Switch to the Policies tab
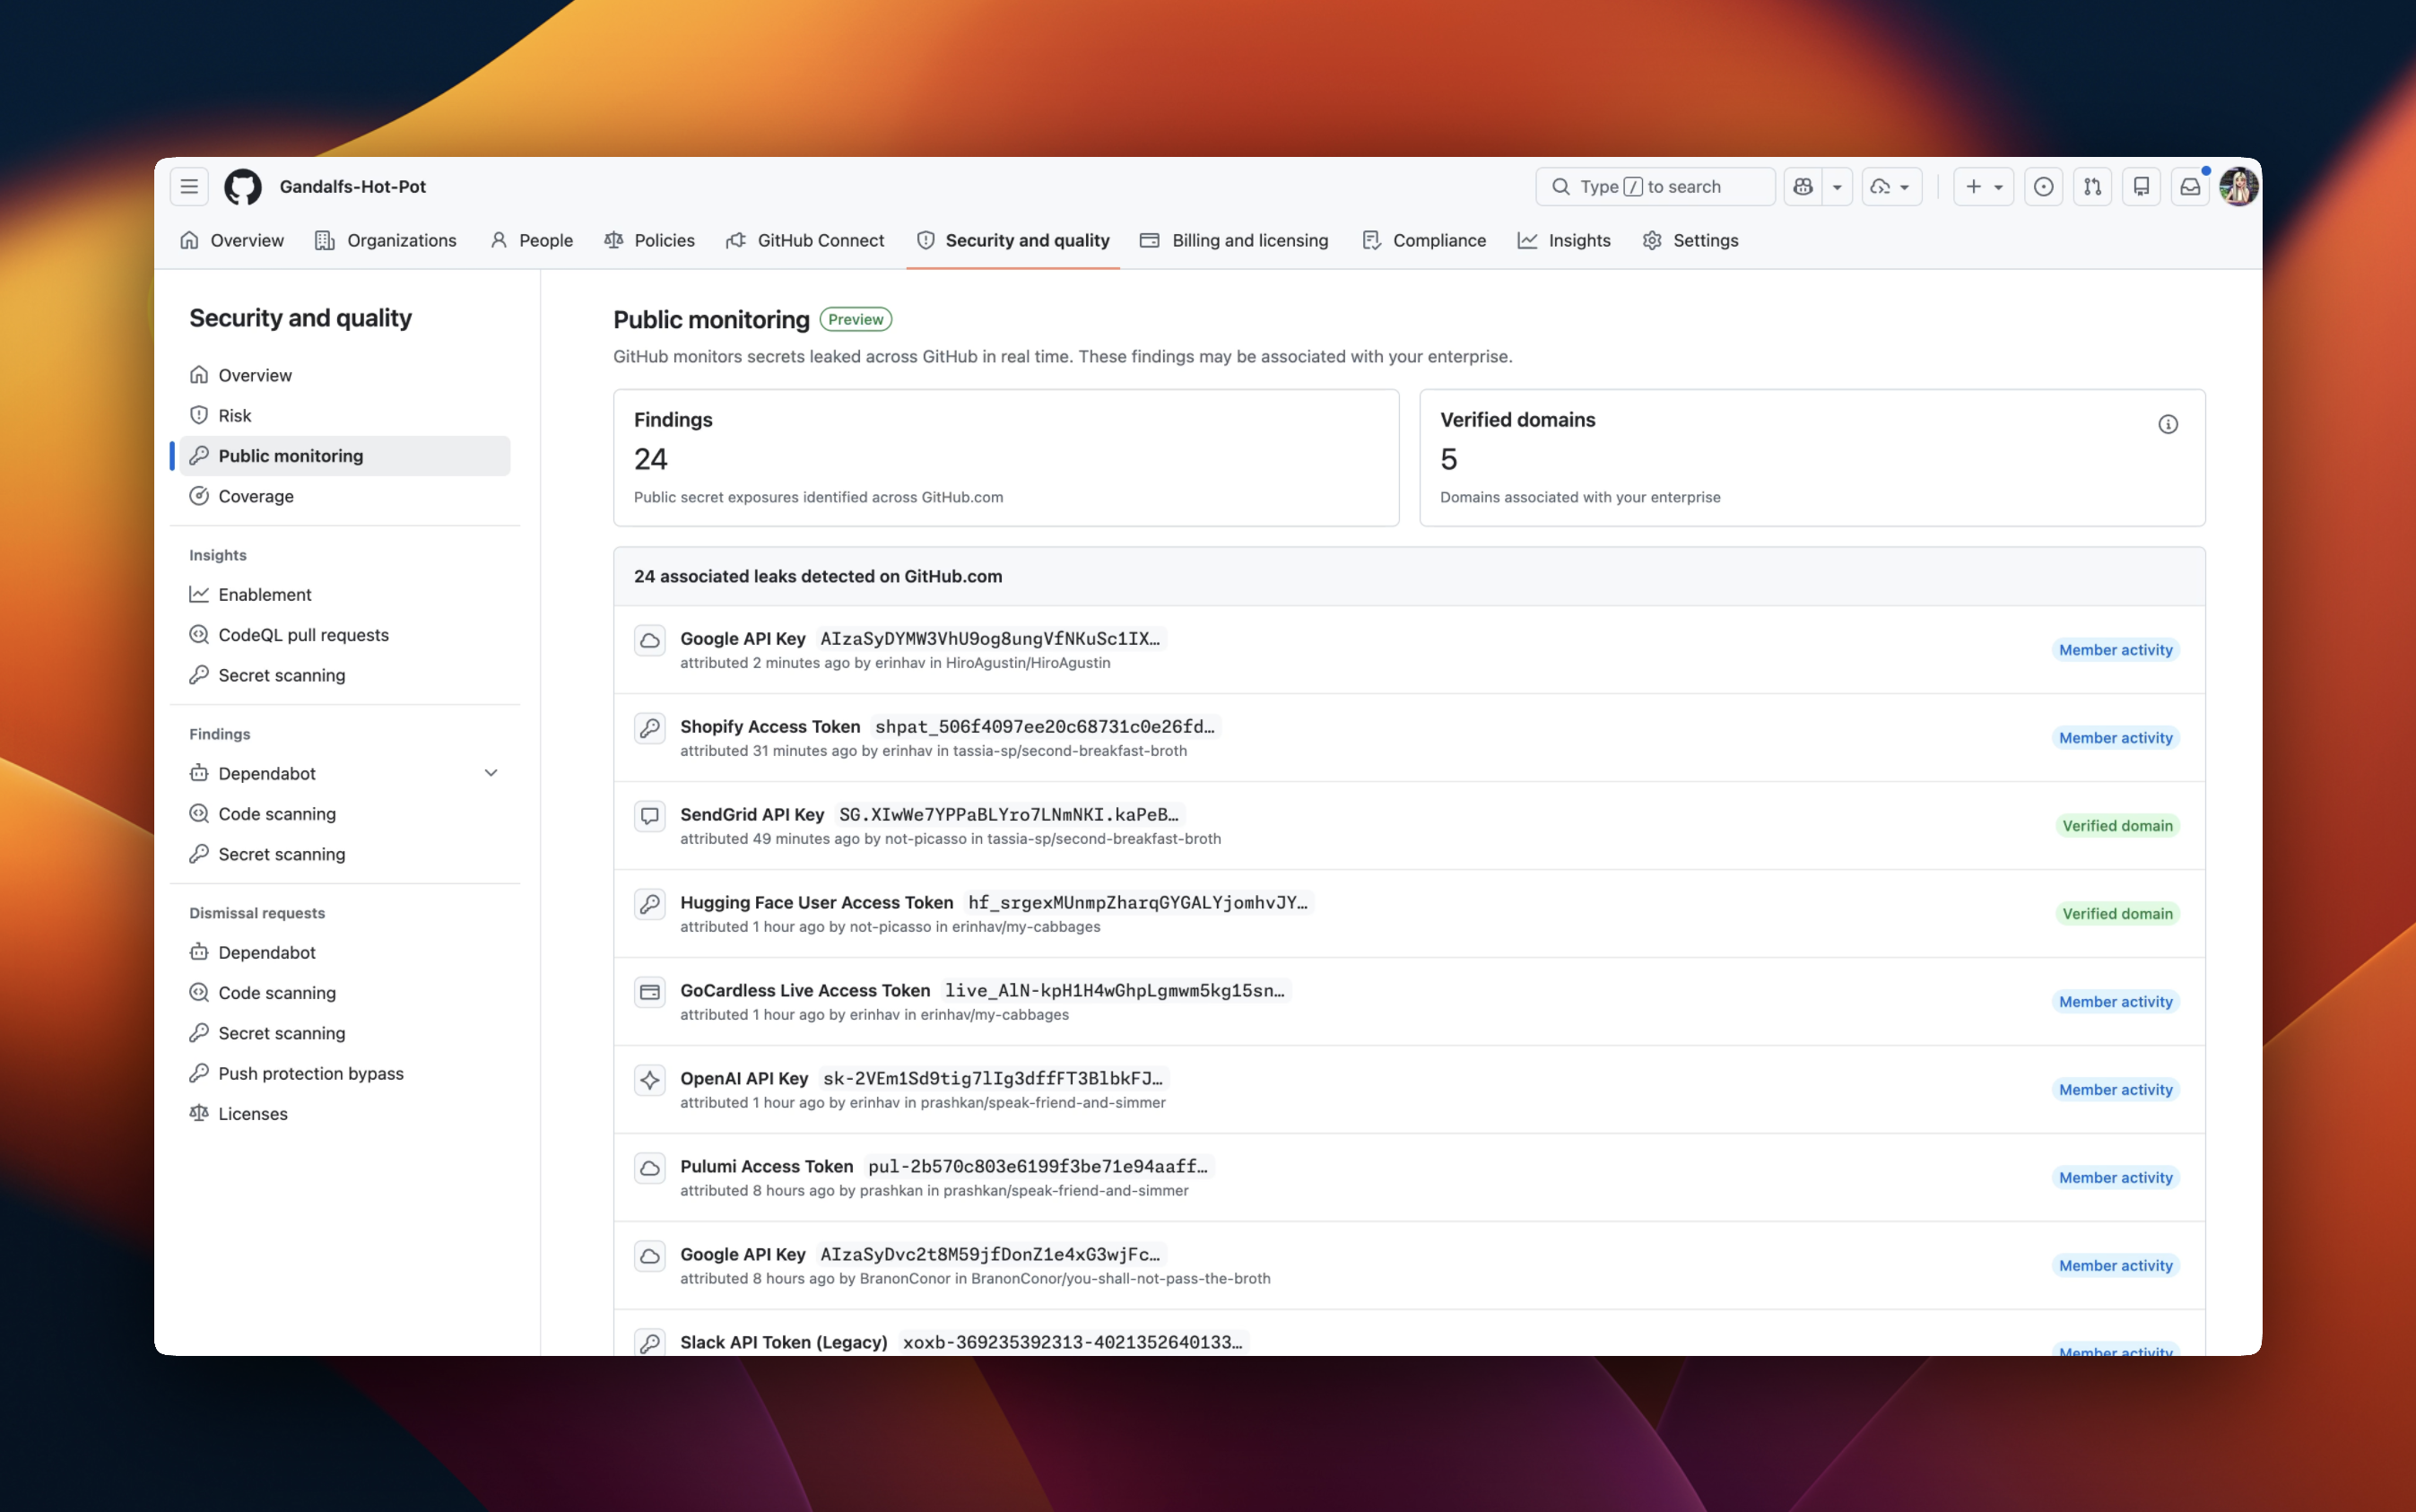 pos(649,241)
